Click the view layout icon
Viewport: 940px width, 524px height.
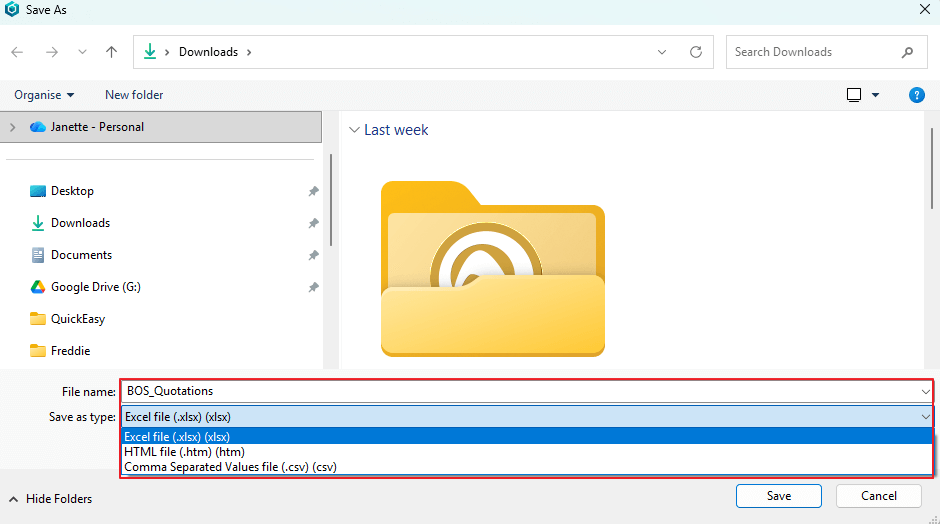coord(854,95)
